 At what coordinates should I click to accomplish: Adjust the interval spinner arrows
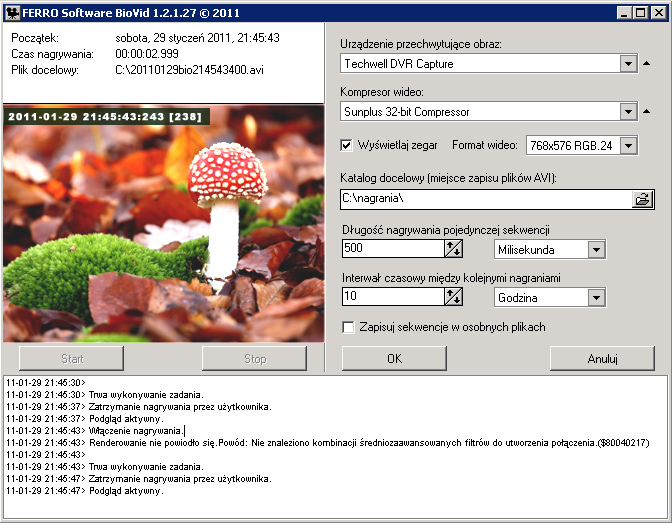tap(453, 296)
